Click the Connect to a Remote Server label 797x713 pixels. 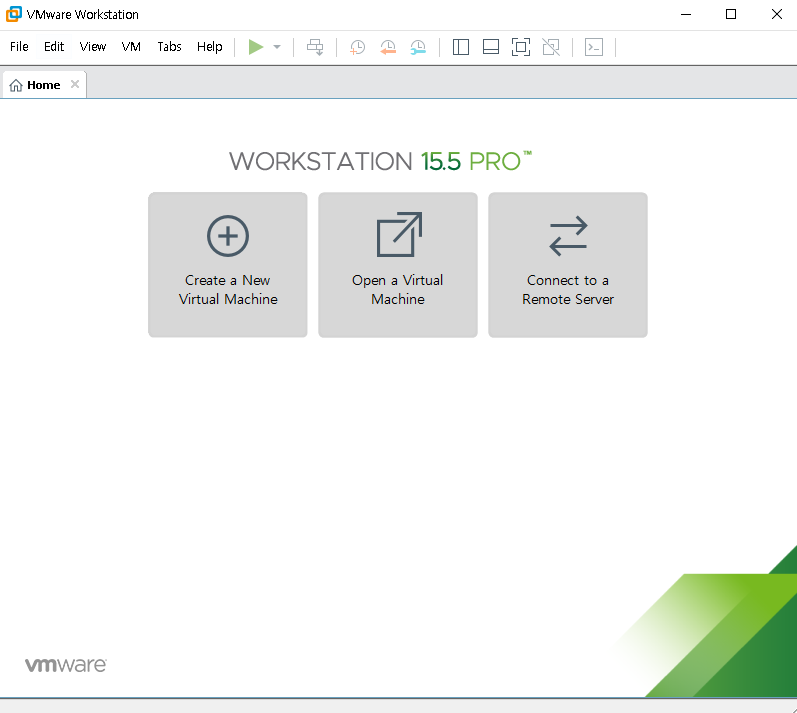pyautogui.click(x=568, y=290)
